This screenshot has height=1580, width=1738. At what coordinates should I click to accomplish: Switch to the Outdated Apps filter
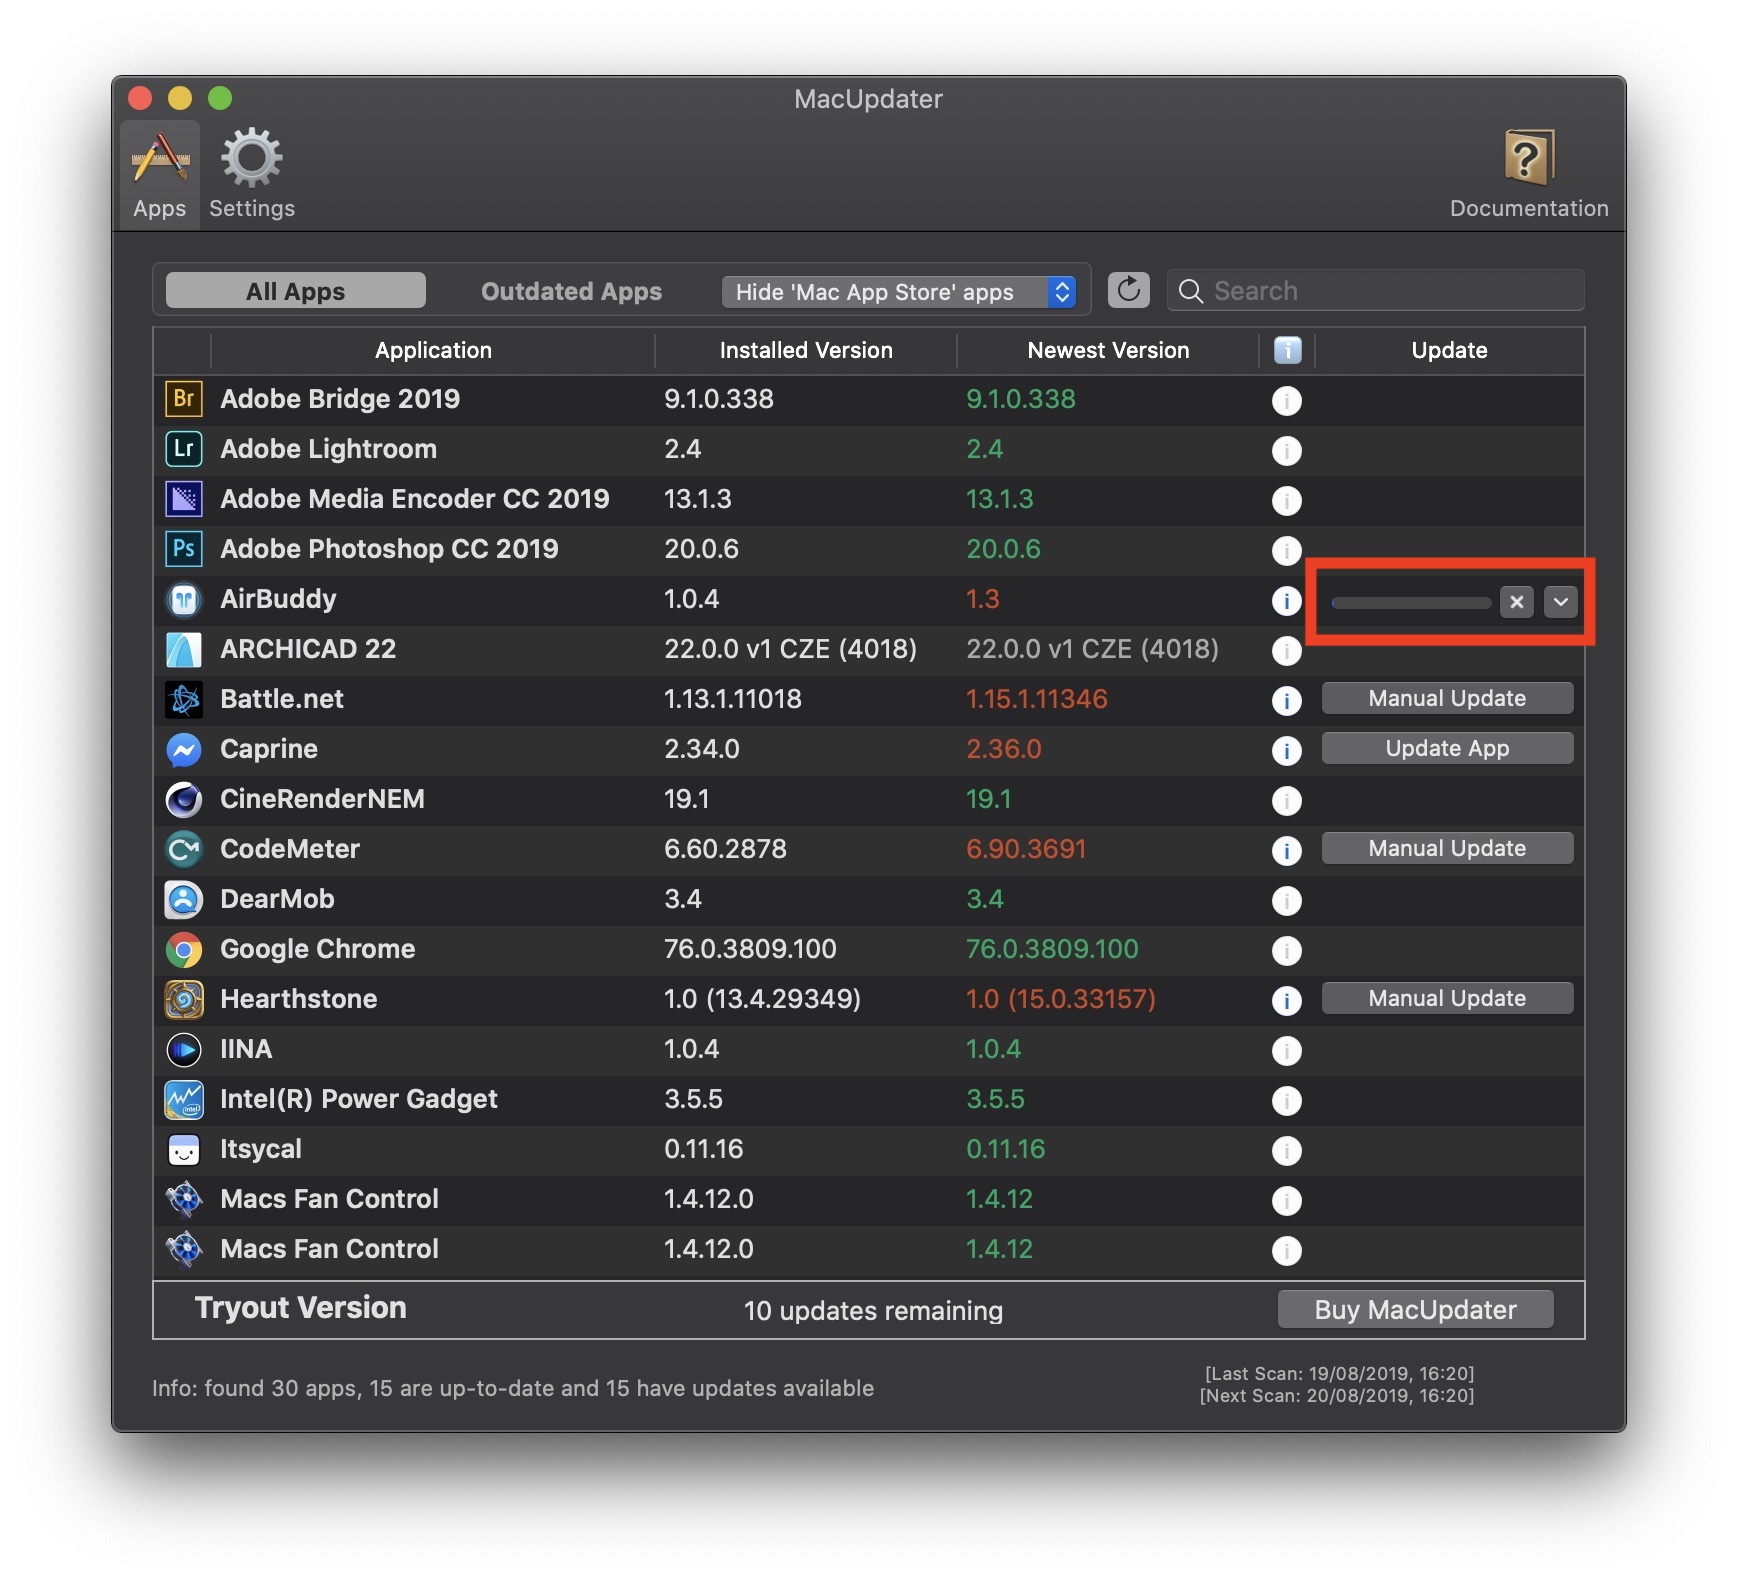(x=571, y=291)
